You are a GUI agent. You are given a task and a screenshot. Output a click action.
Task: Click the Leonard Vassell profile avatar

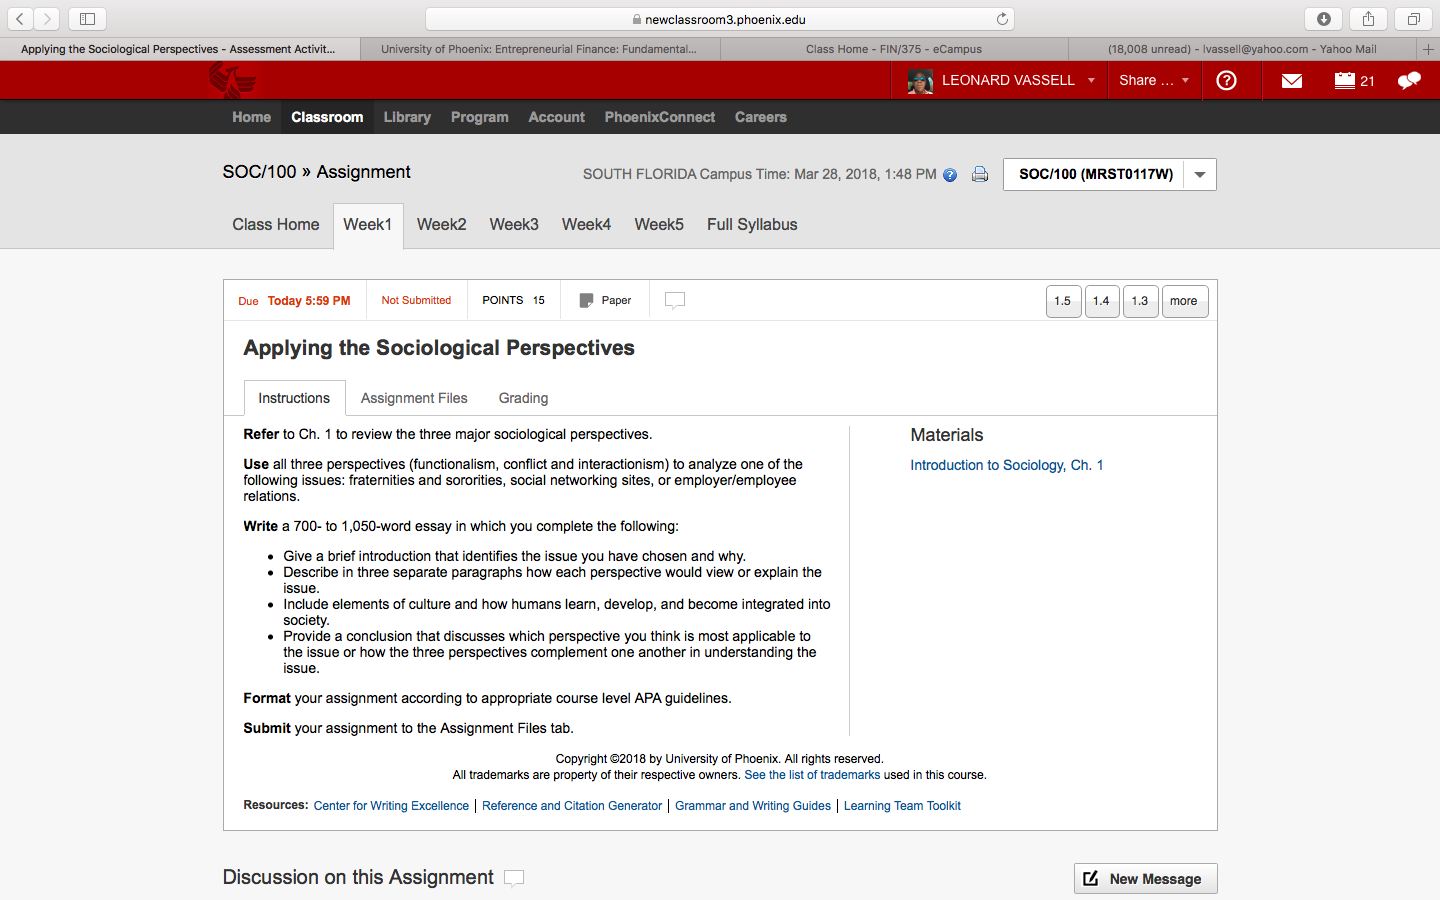coord(920,81)
